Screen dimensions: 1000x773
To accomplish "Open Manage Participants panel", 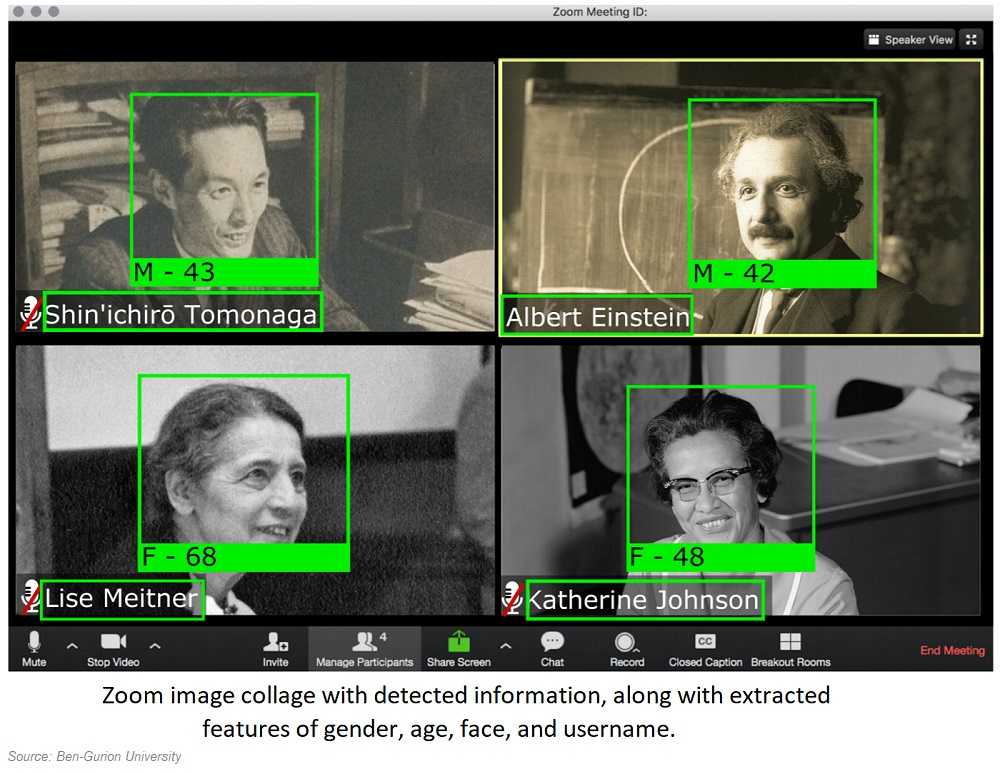I will (365, 649).
